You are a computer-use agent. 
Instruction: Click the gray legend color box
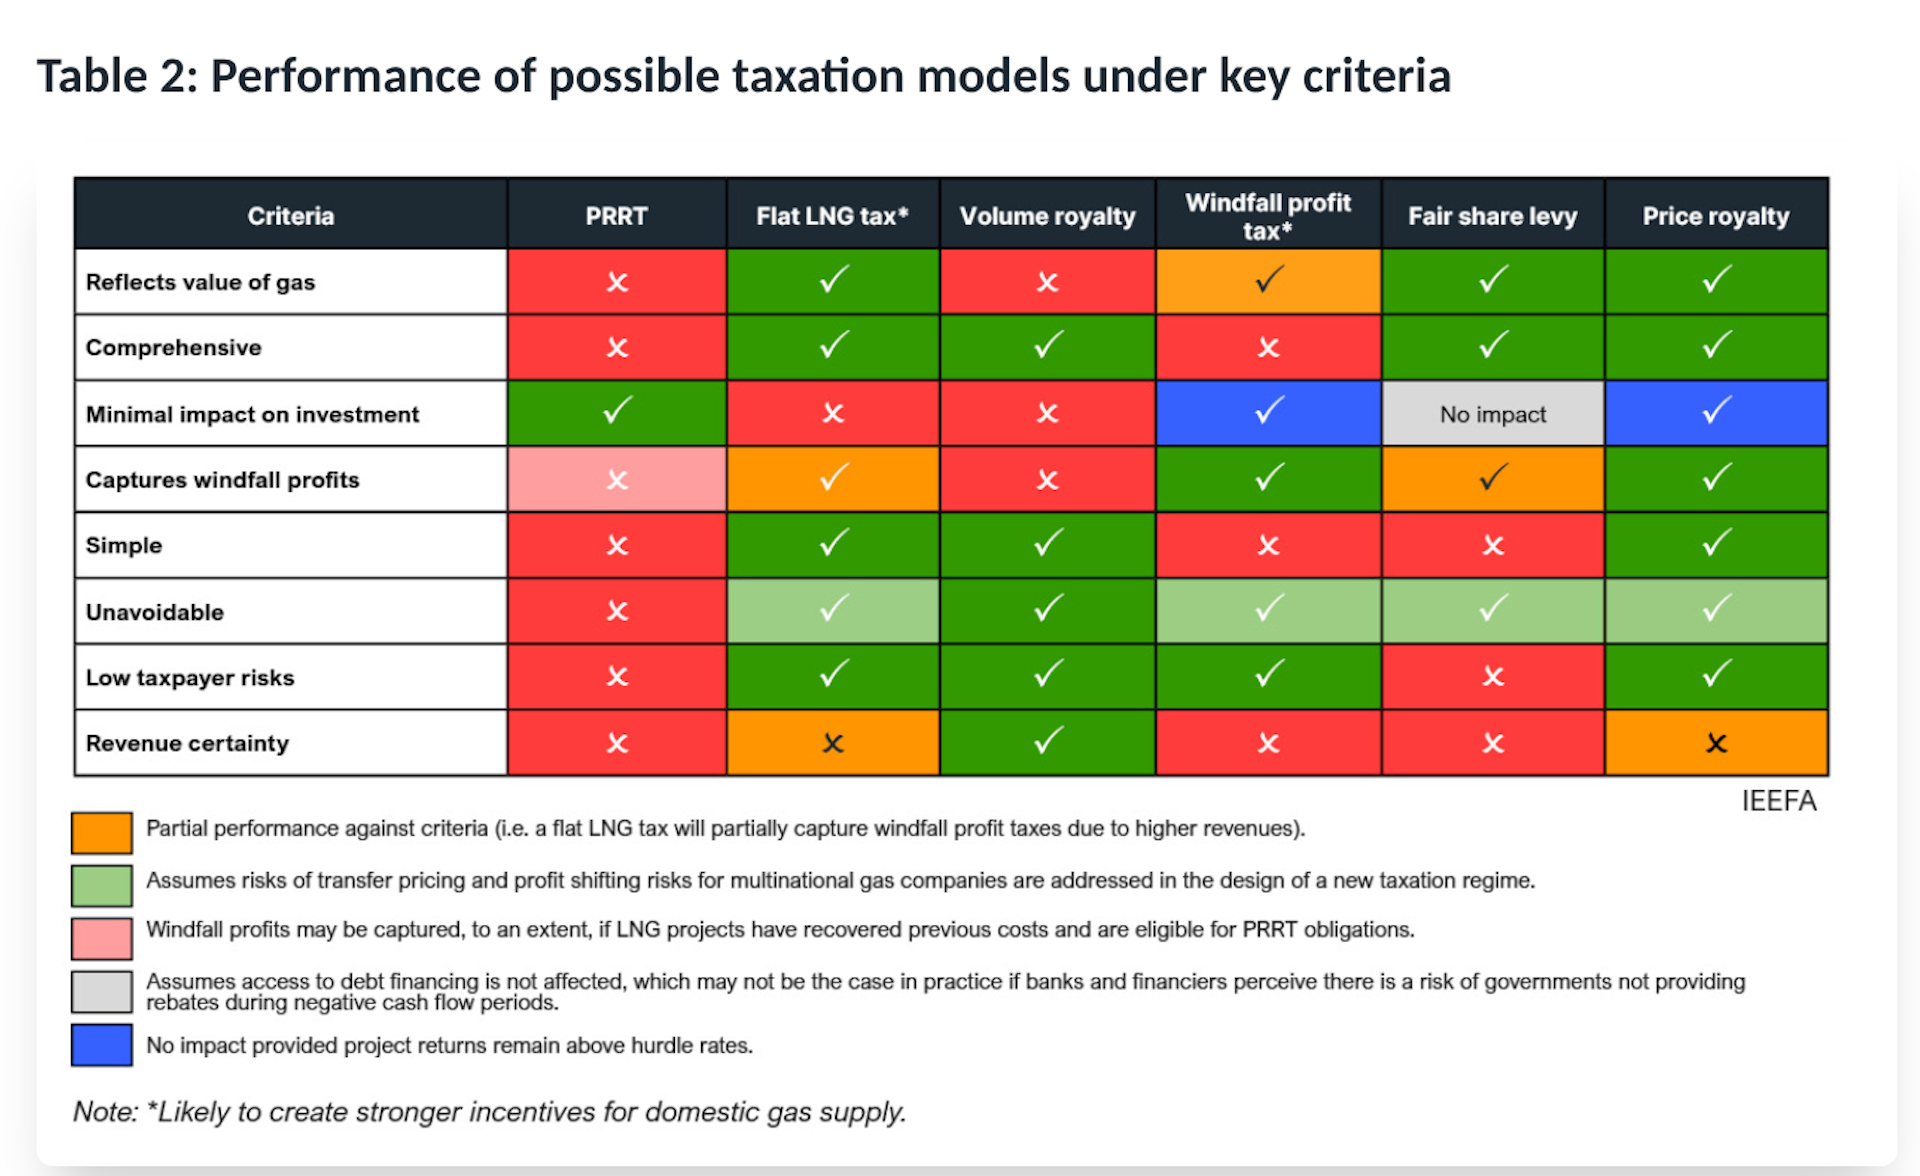coord(101,992)
